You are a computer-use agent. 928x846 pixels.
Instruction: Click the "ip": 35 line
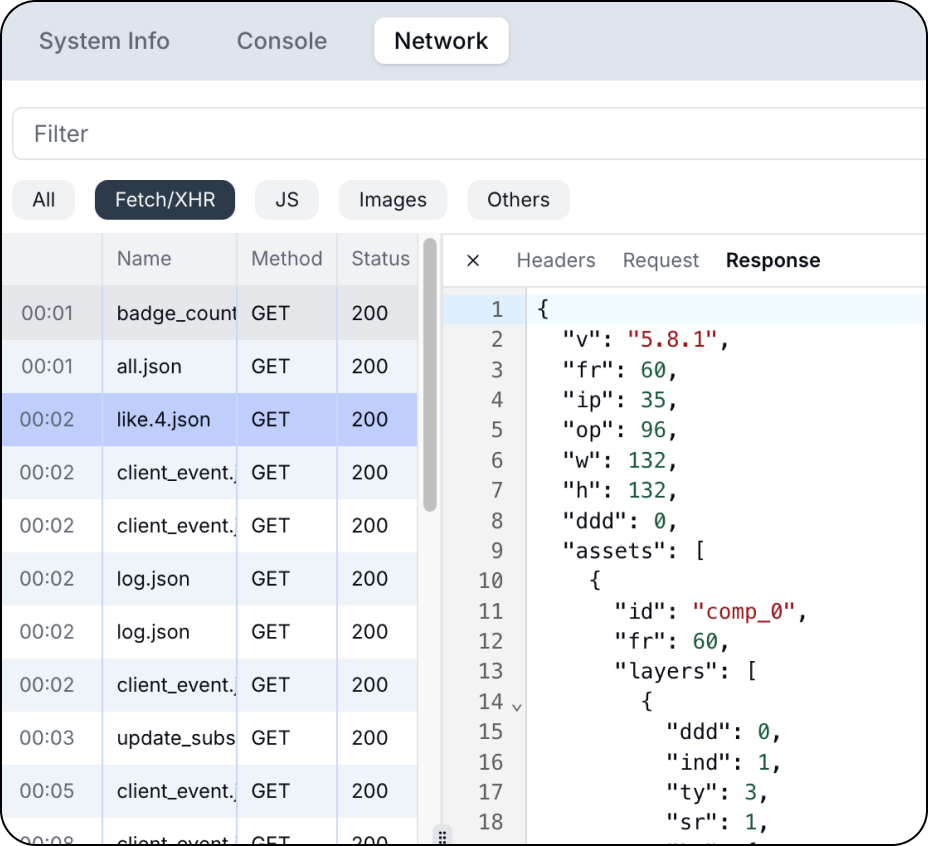620,400
